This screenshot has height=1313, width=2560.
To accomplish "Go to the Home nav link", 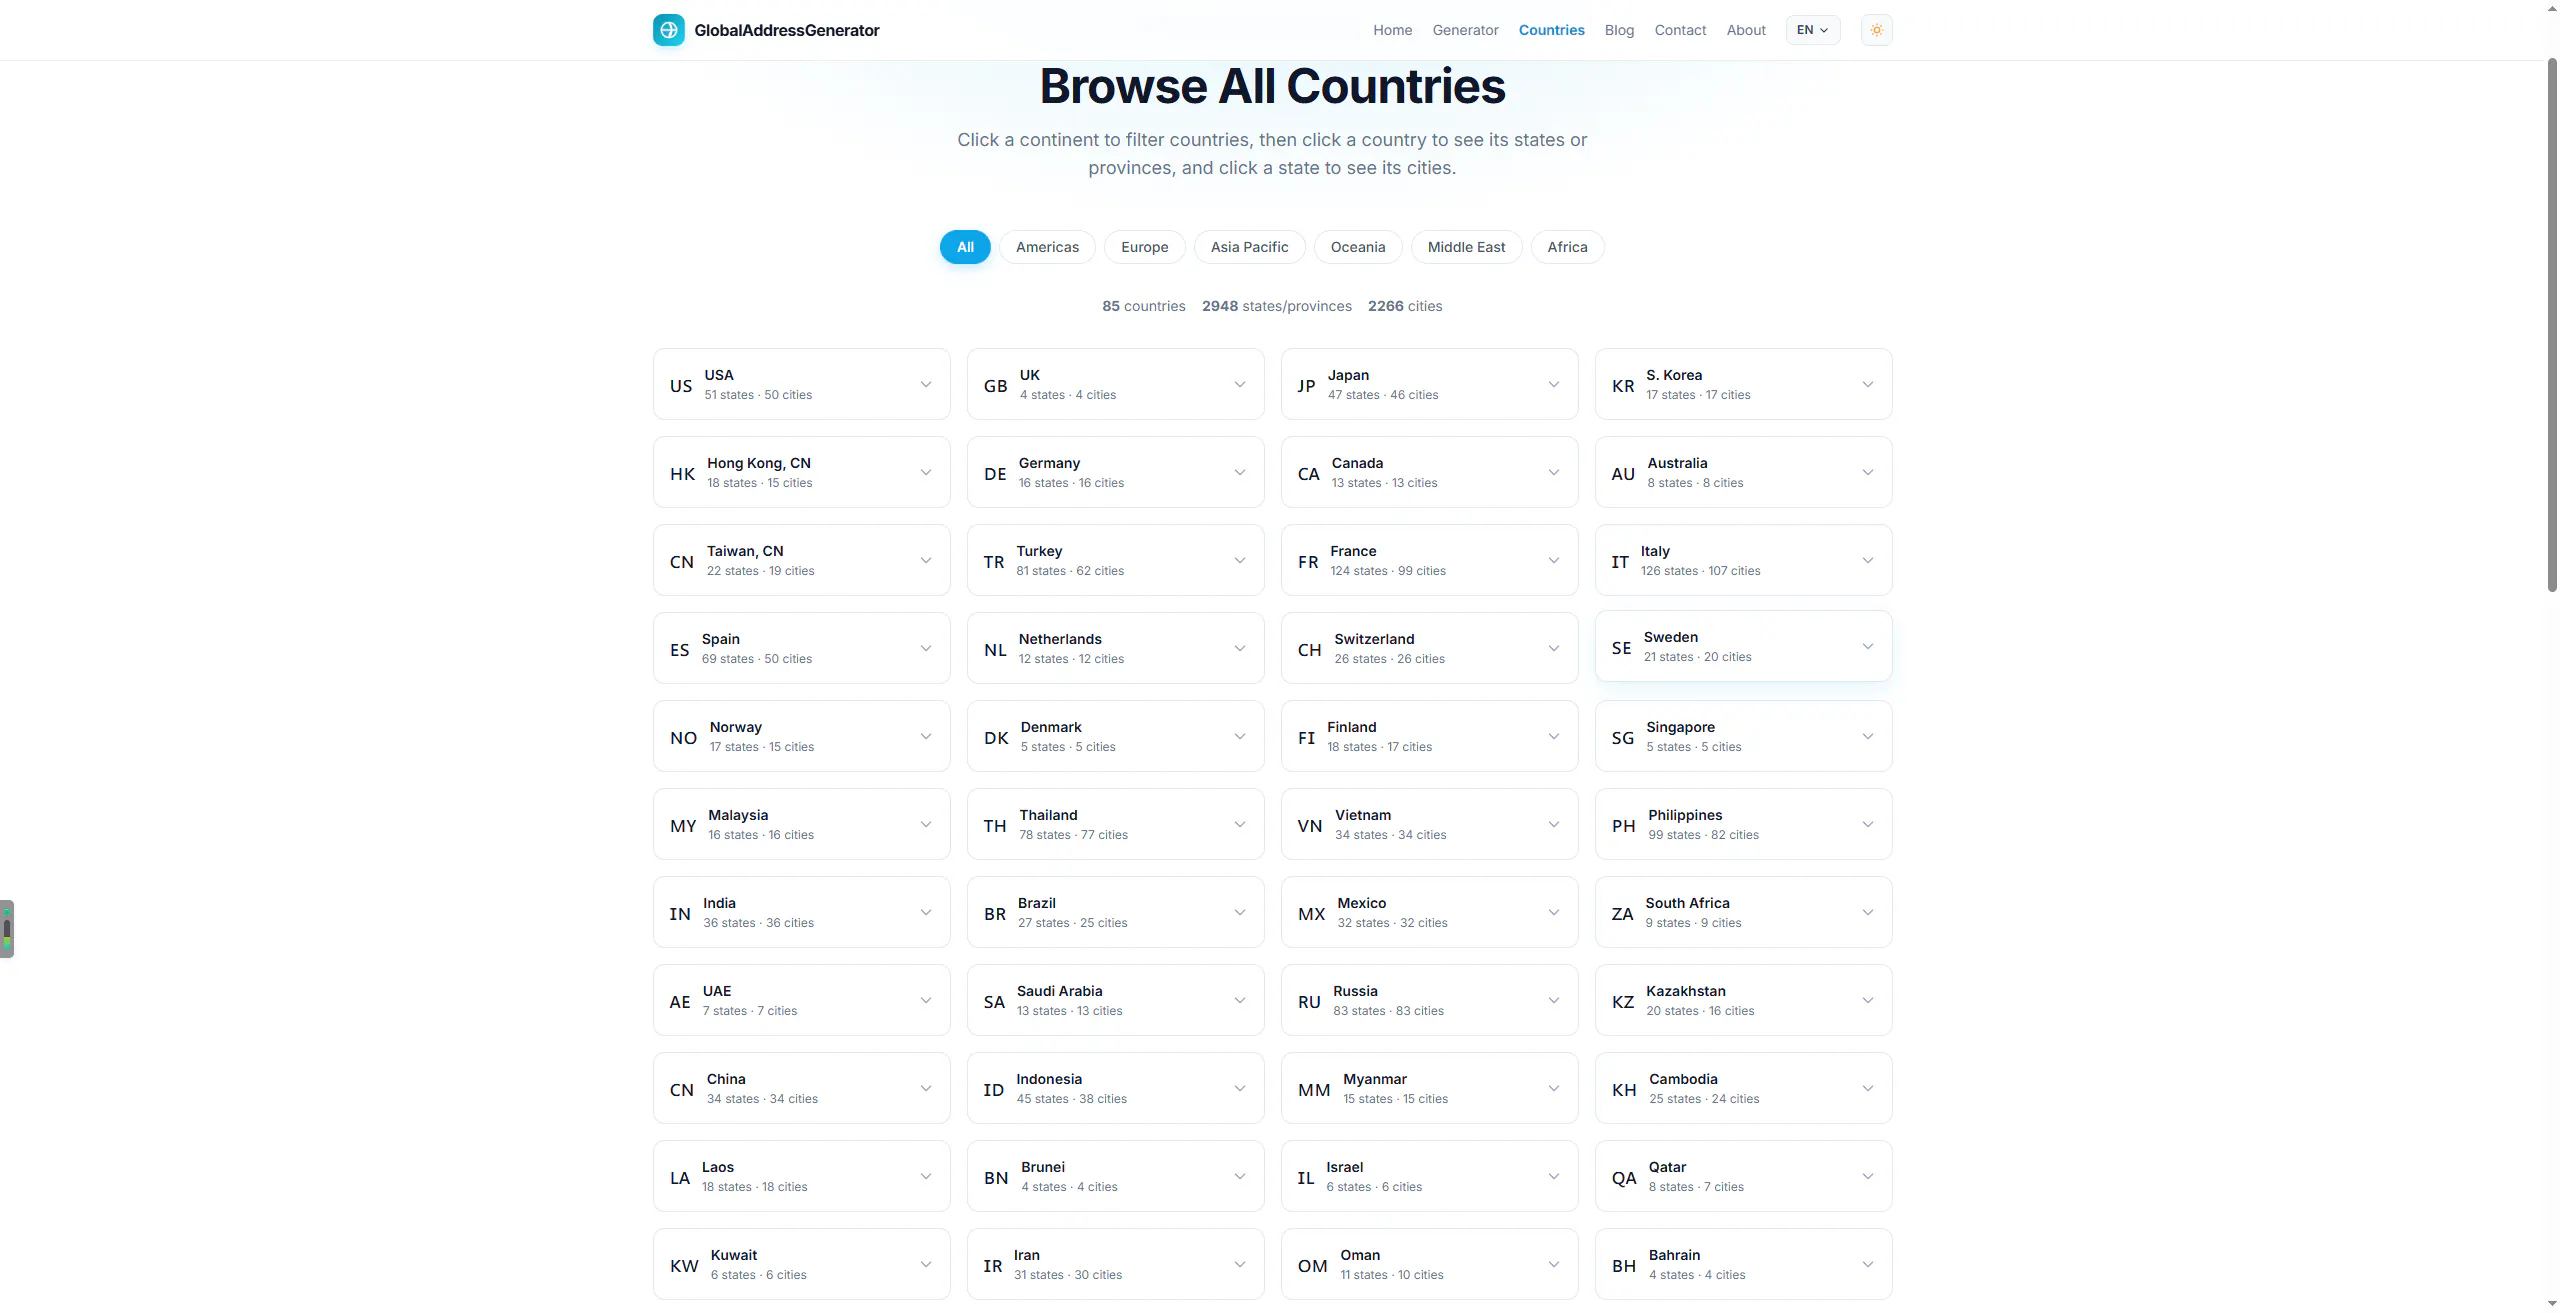I will pyautogui.click(x=1392, y=30).
